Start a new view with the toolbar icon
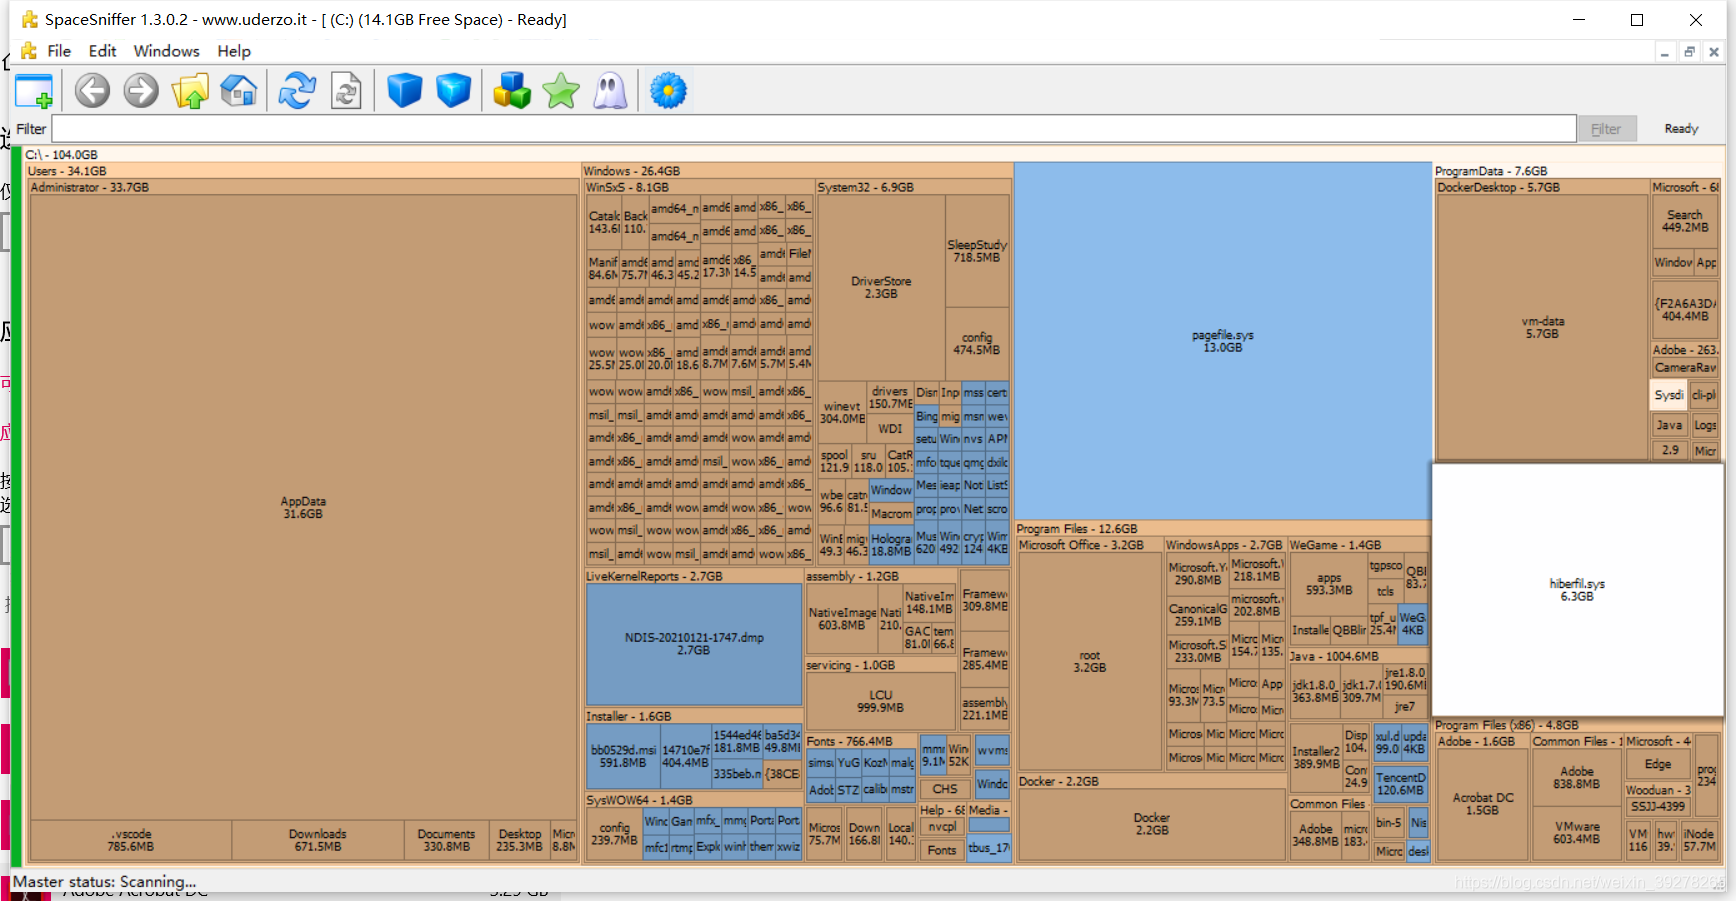Screen dimensions: 1736x901 (x=34, y=91)
